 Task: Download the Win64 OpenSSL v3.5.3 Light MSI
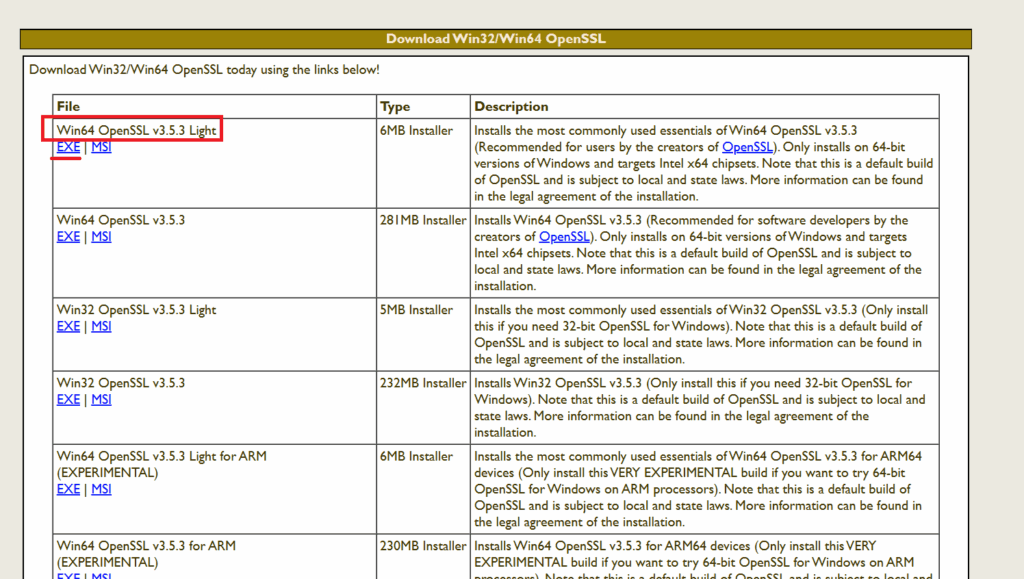pos(101,147)
